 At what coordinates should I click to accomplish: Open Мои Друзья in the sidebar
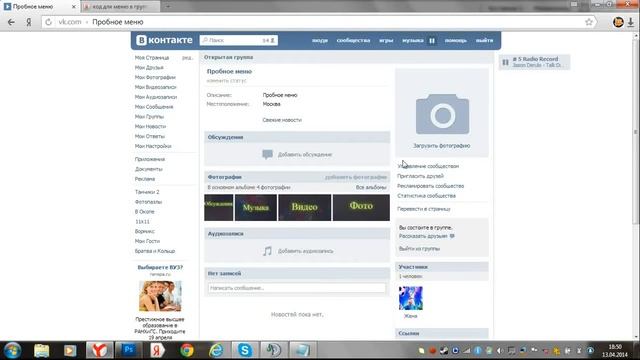(x=149, y=68)
